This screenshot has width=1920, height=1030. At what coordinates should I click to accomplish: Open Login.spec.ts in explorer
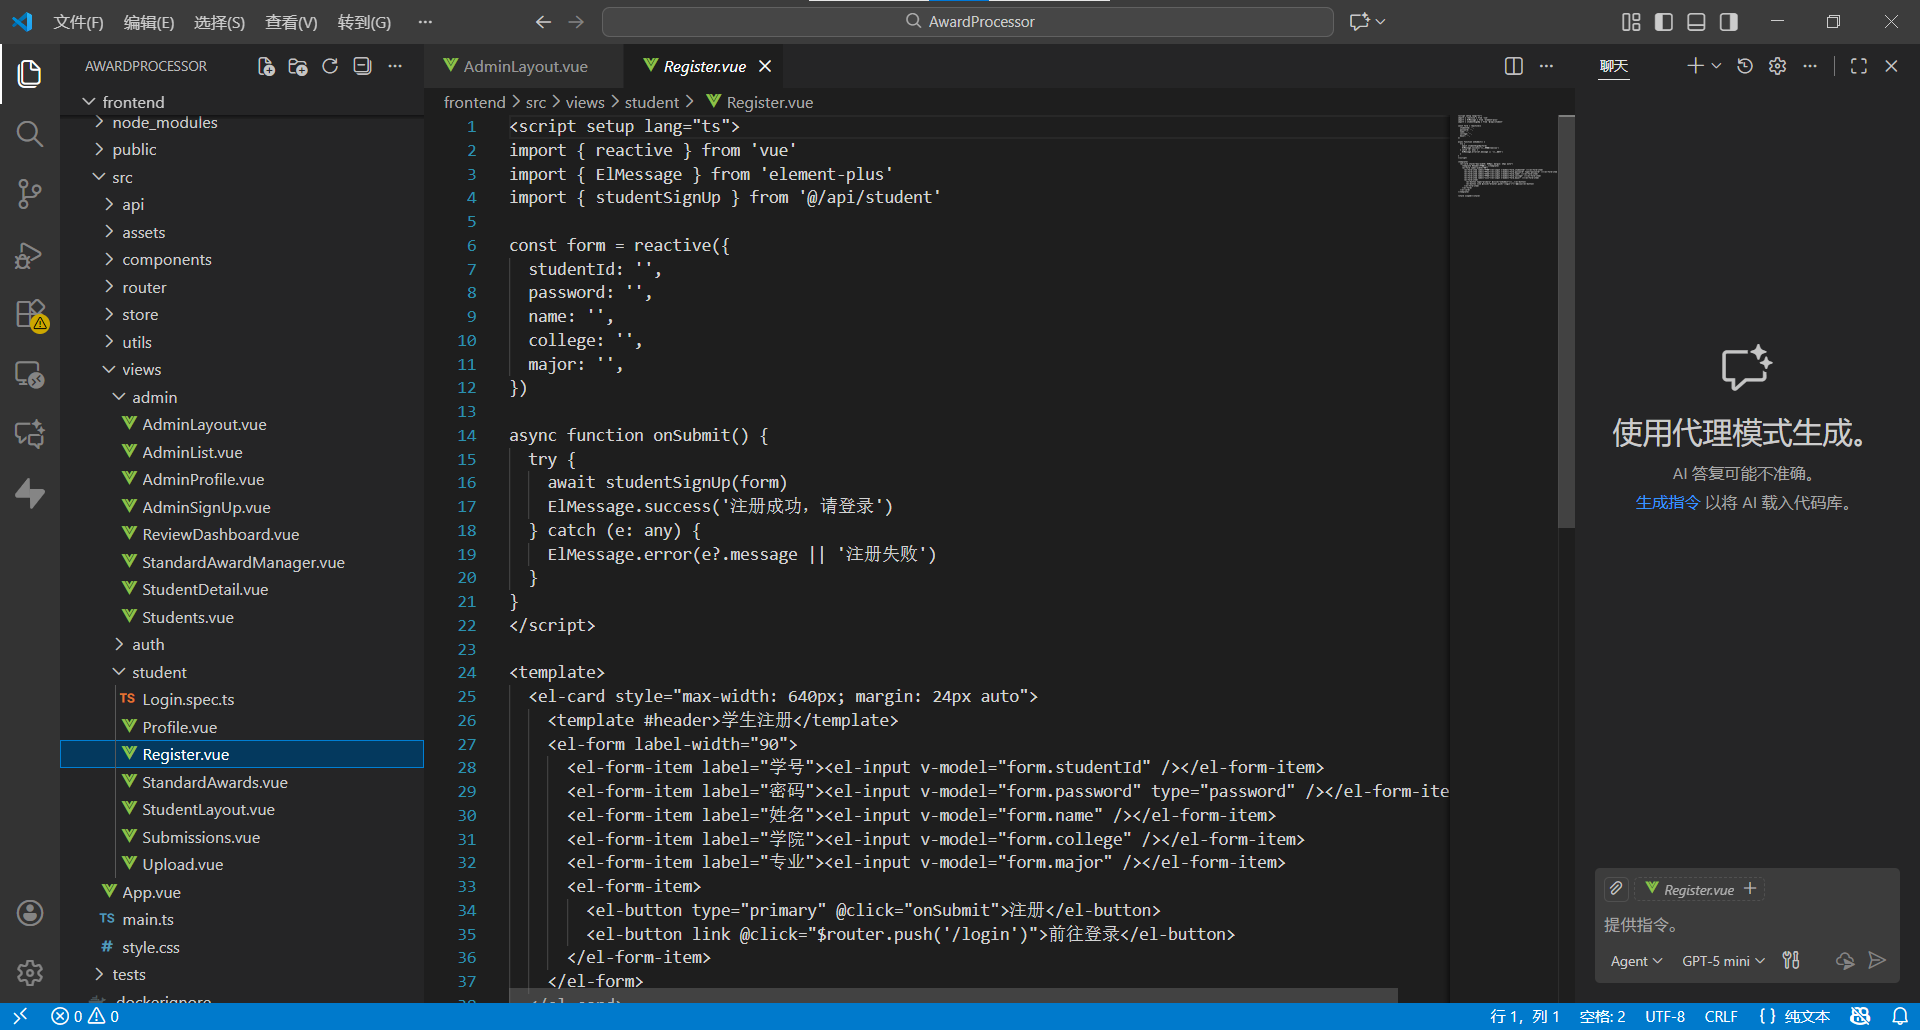coord(188,699)
